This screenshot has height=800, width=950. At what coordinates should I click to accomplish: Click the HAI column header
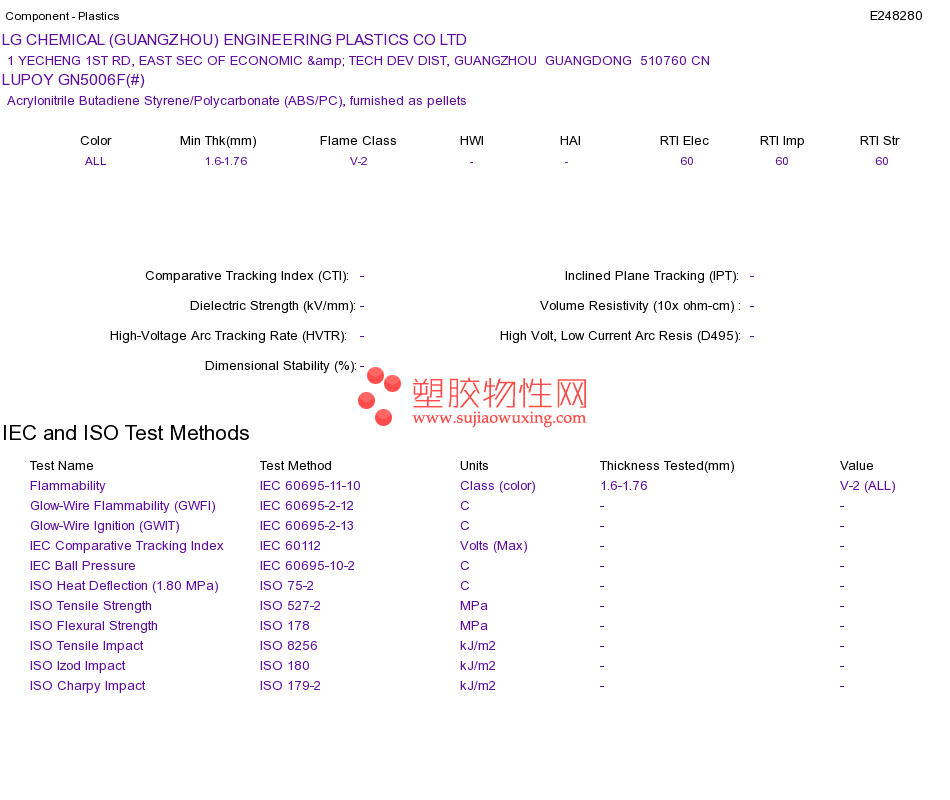570,141
